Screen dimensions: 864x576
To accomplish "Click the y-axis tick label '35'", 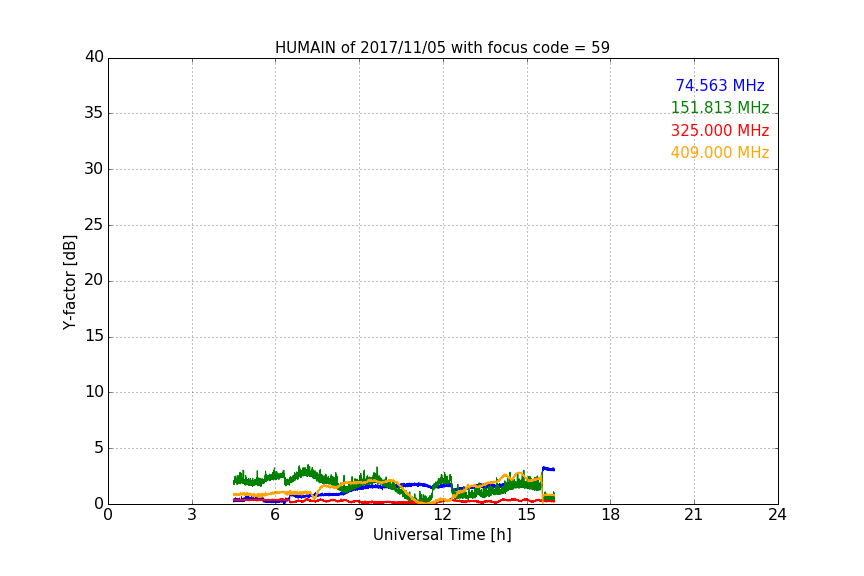I will point(94,113).
